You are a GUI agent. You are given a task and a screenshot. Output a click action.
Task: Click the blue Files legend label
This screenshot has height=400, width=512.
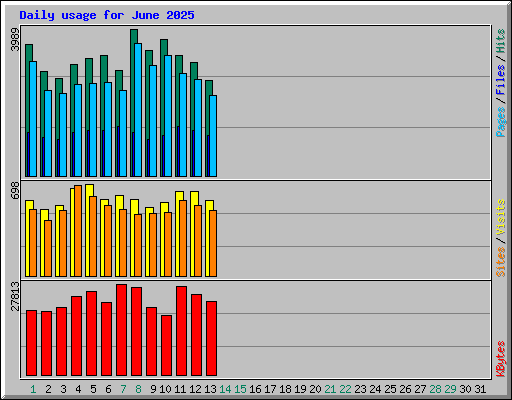501,80
